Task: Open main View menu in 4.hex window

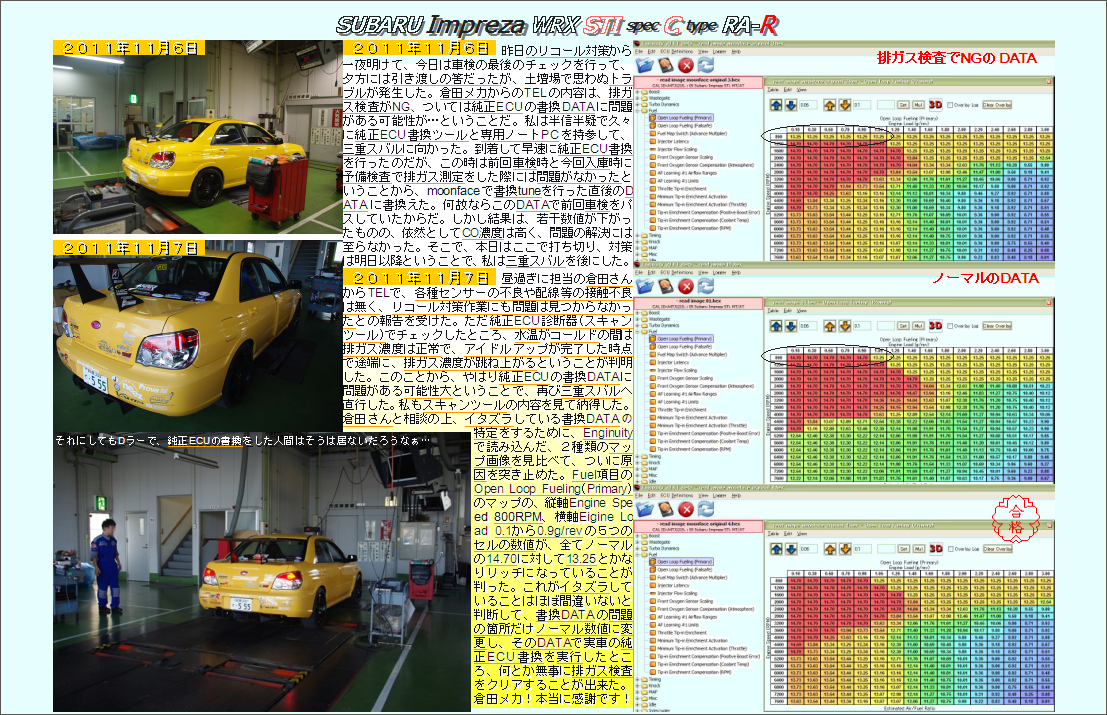Action: [703, 495]
